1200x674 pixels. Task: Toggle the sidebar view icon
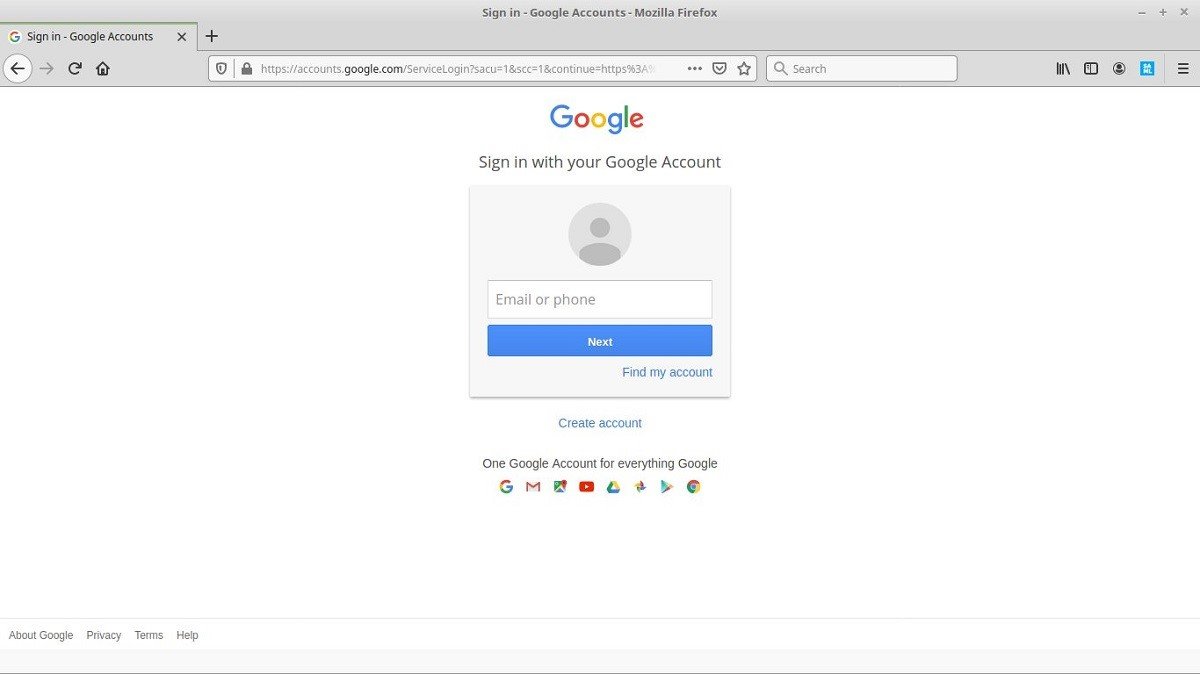(1091, 69)
